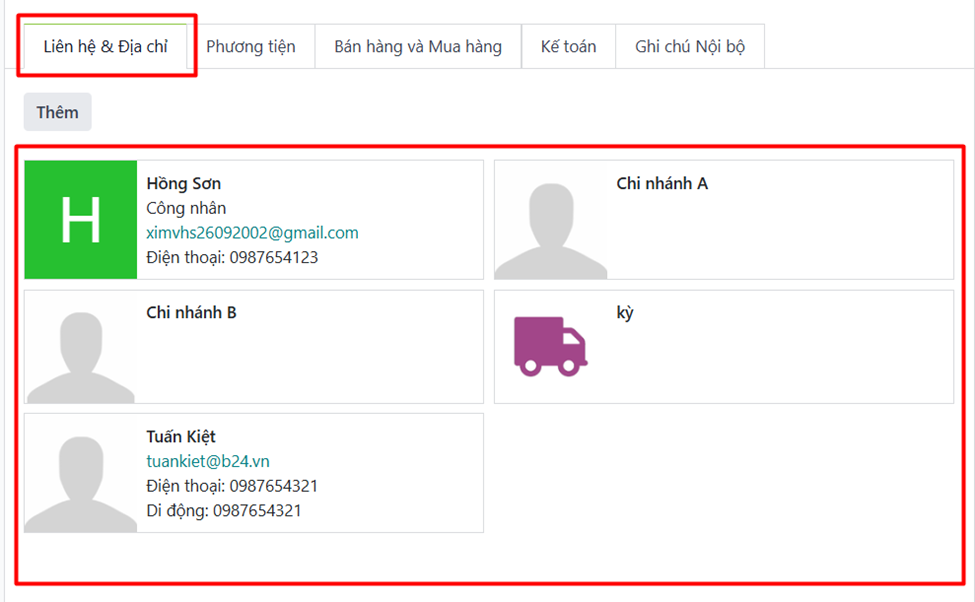This screenshot has width=975, height=602.
Task: Click Hồng Sơn's phone number 0987654123
Action: click(x=274, y=258)
